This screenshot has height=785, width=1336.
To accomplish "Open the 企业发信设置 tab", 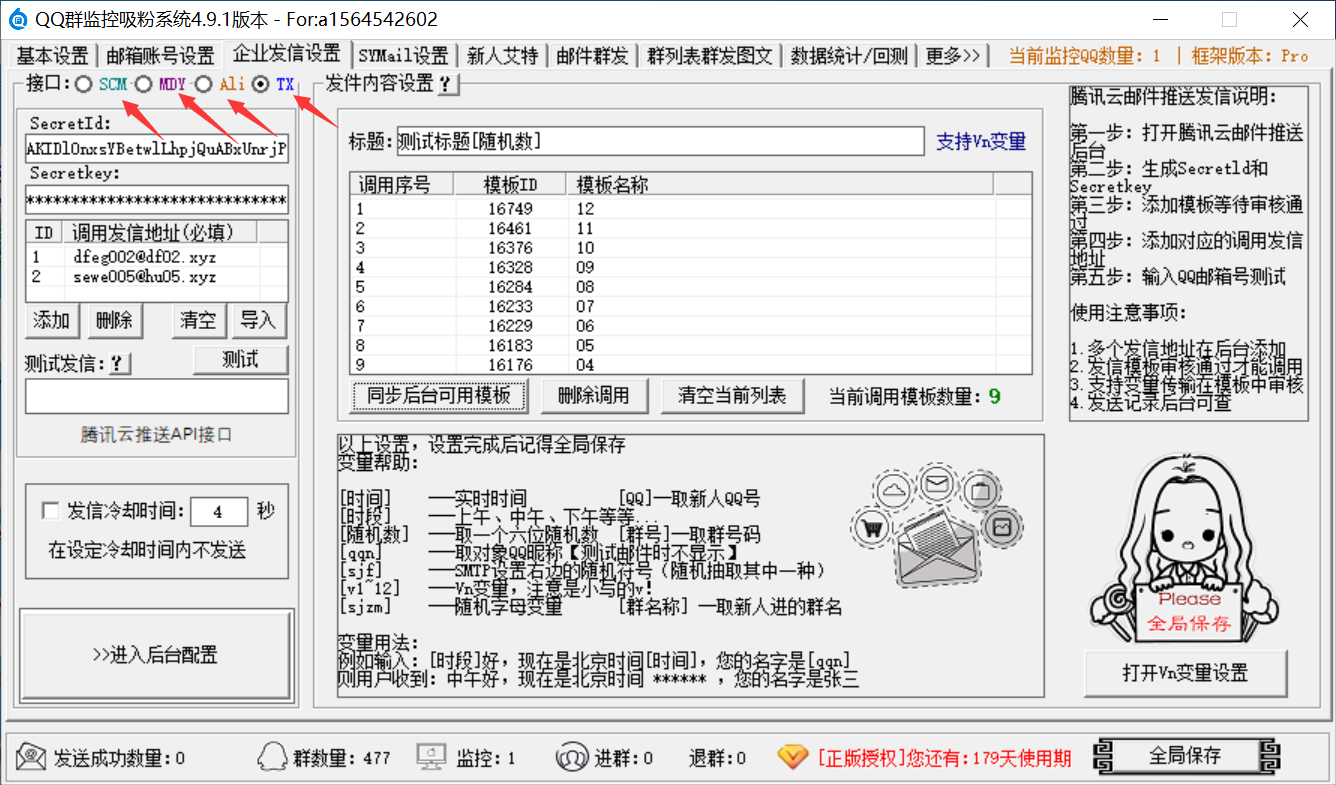I will tap(287, 54).
